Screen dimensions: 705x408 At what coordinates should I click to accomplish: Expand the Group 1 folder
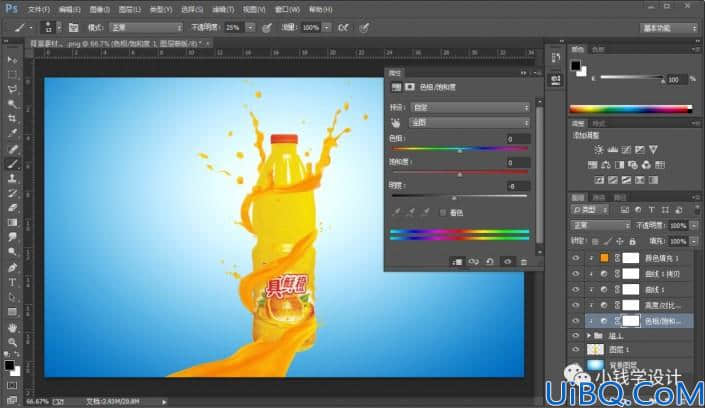pyautogui.click(x=589, y=336)
